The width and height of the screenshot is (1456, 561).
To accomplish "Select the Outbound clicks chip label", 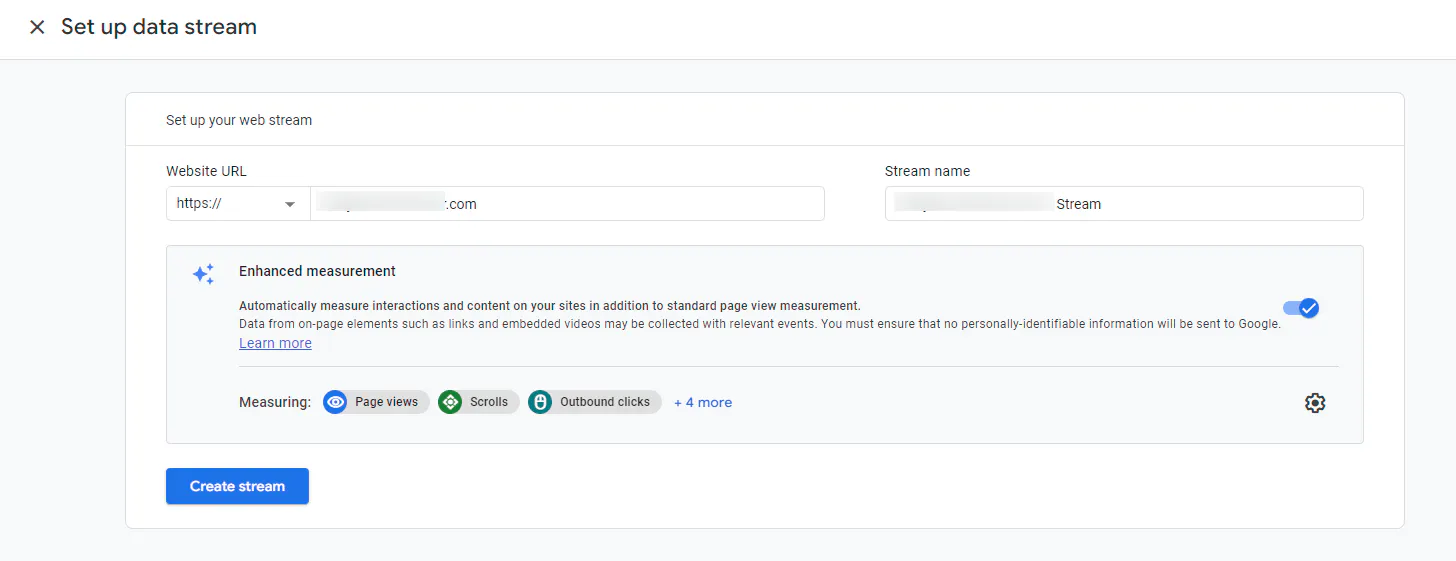I will tap(604, 402).
